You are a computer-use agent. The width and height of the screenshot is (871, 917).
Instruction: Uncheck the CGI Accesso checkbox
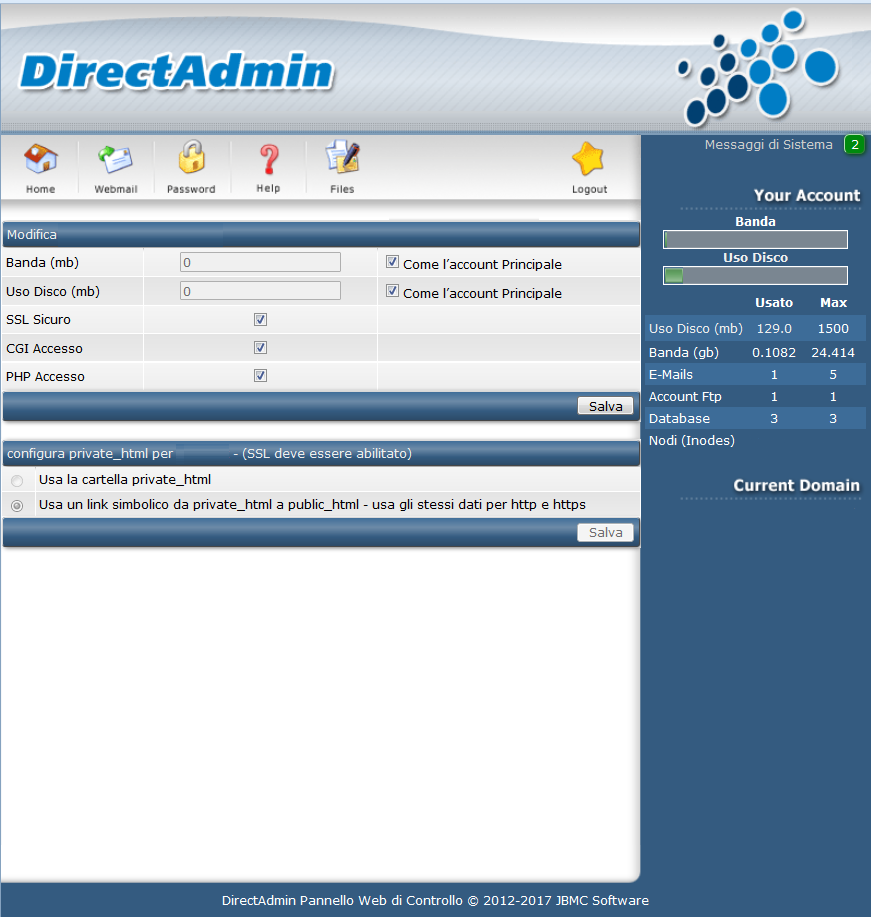point(261,348)
